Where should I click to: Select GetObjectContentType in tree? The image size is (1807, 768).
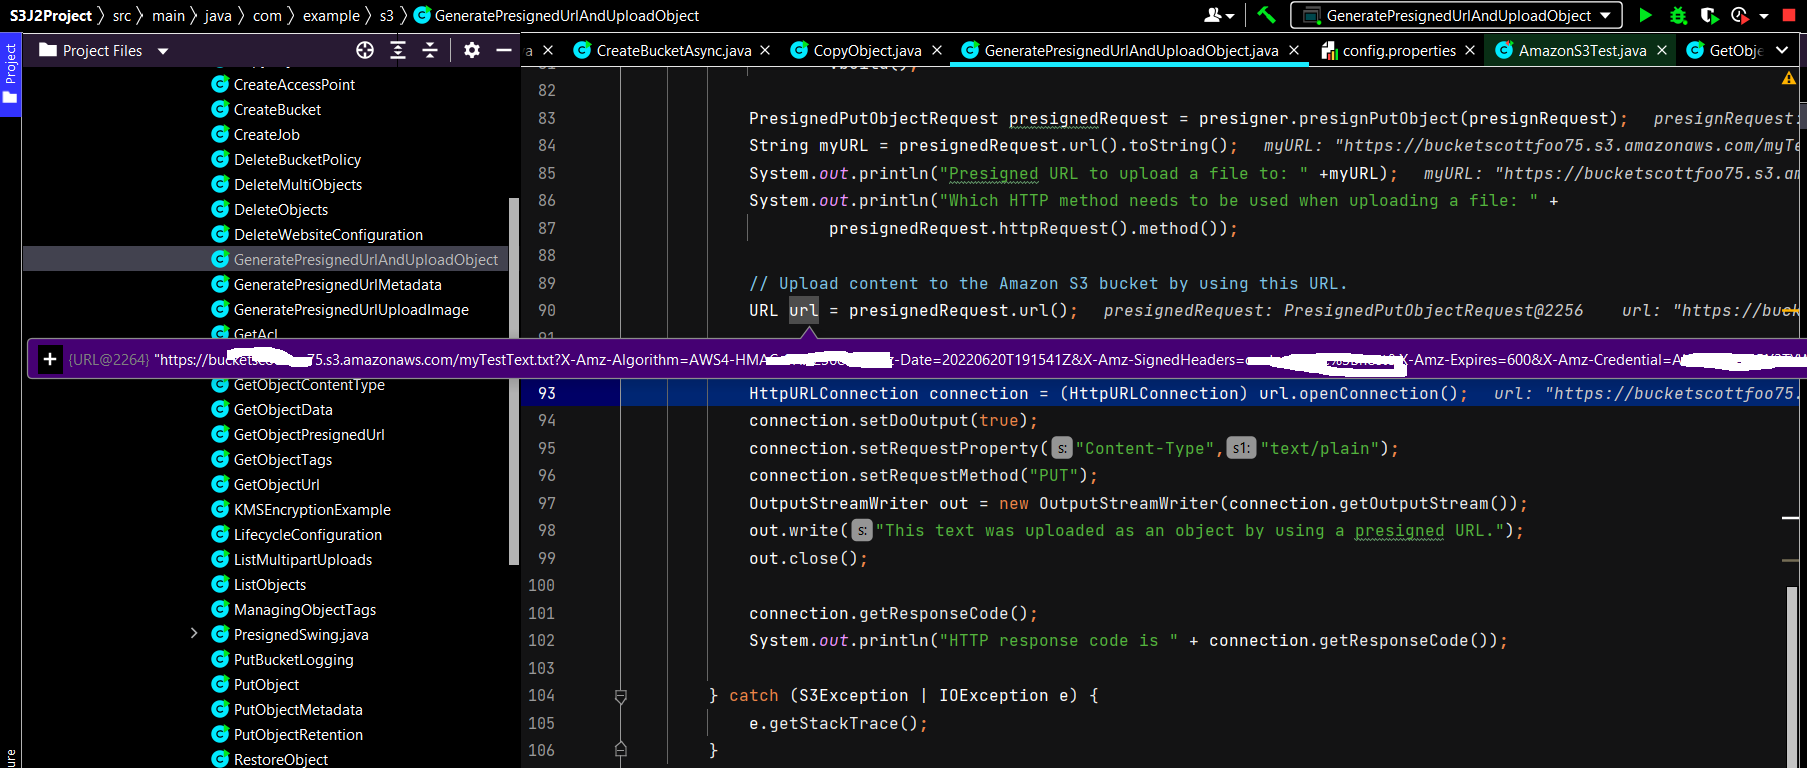point(309,385)
